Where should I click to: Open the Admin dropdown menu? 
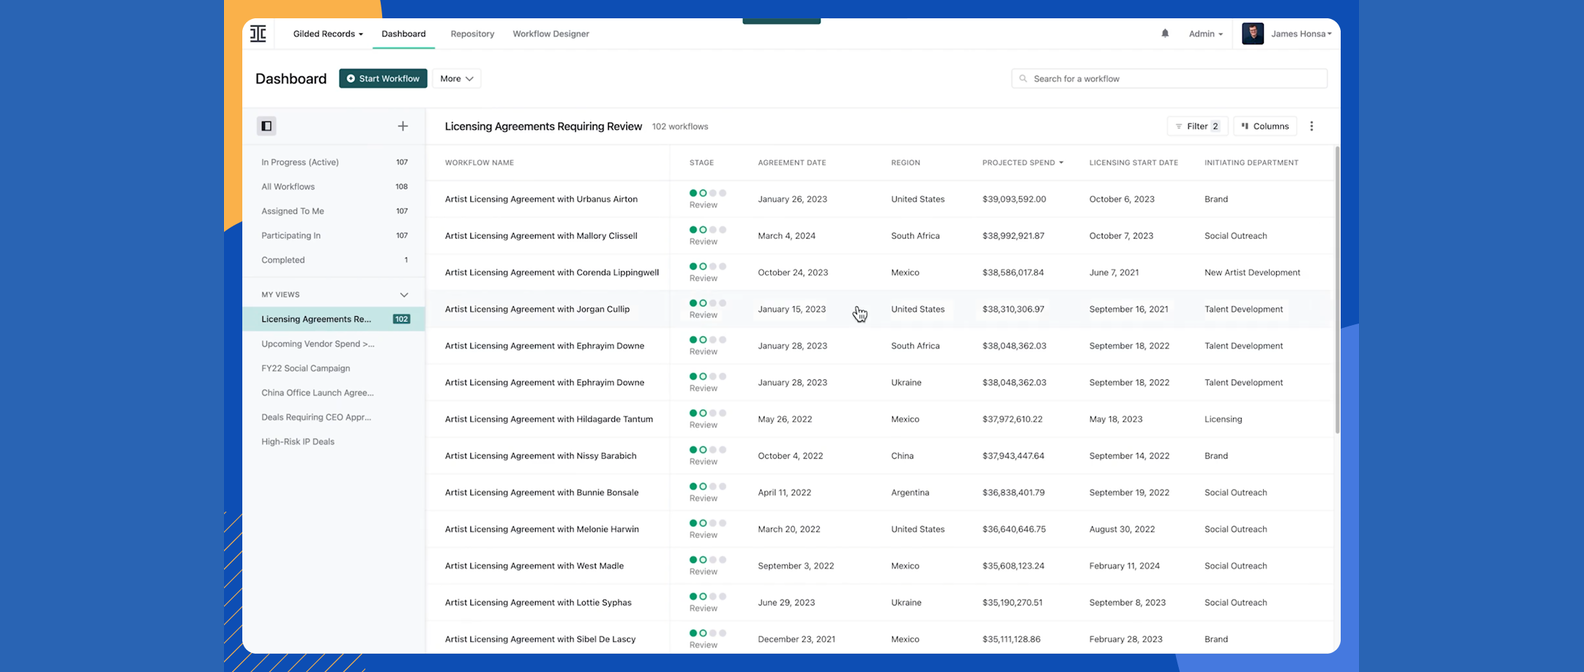coord(1206,33)
